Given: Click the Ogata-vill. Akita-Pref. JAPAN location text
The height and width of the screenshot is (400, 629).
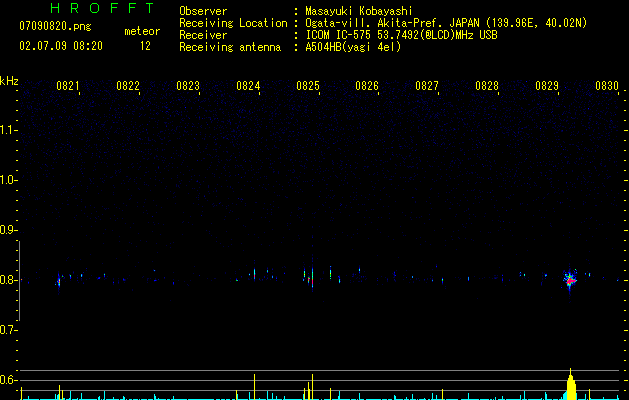Looking at the screenshot, I should 446,23.
